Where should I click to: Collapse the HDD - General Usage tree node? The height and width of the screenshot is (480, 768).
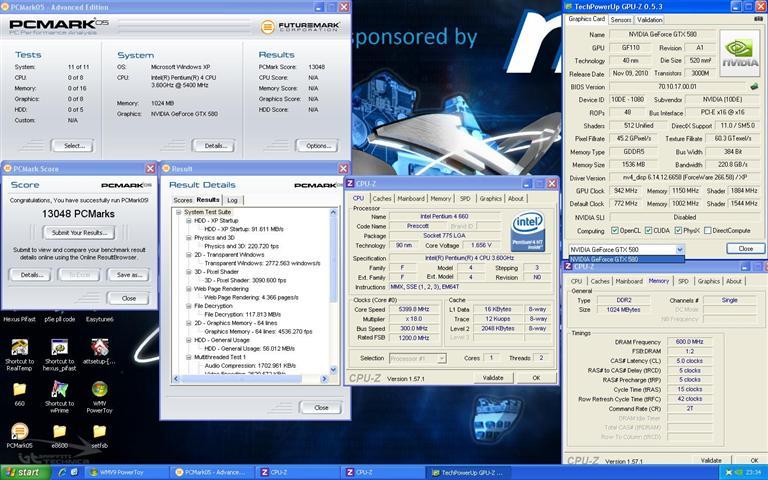pos(189,340)
